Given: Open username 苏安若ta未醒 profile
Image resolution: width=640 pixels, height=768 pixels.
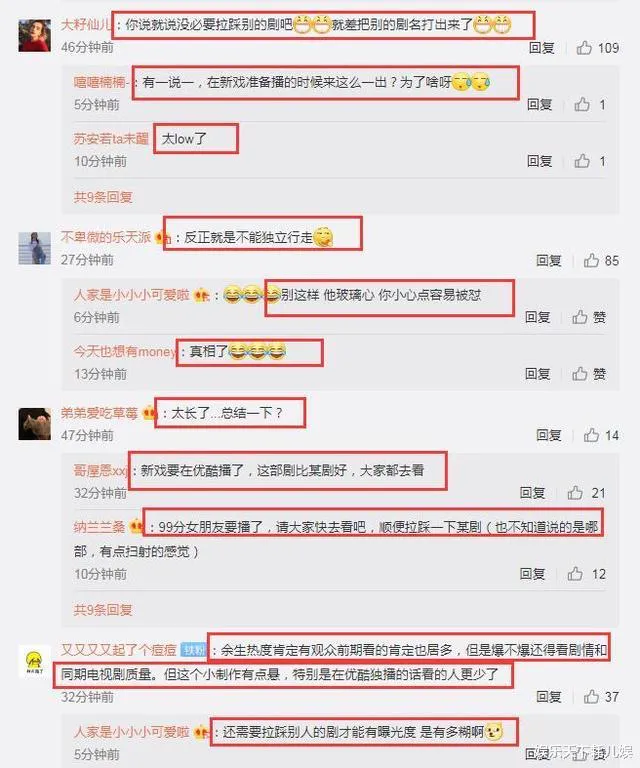Looking at the screenshot, I should [111, 139].
